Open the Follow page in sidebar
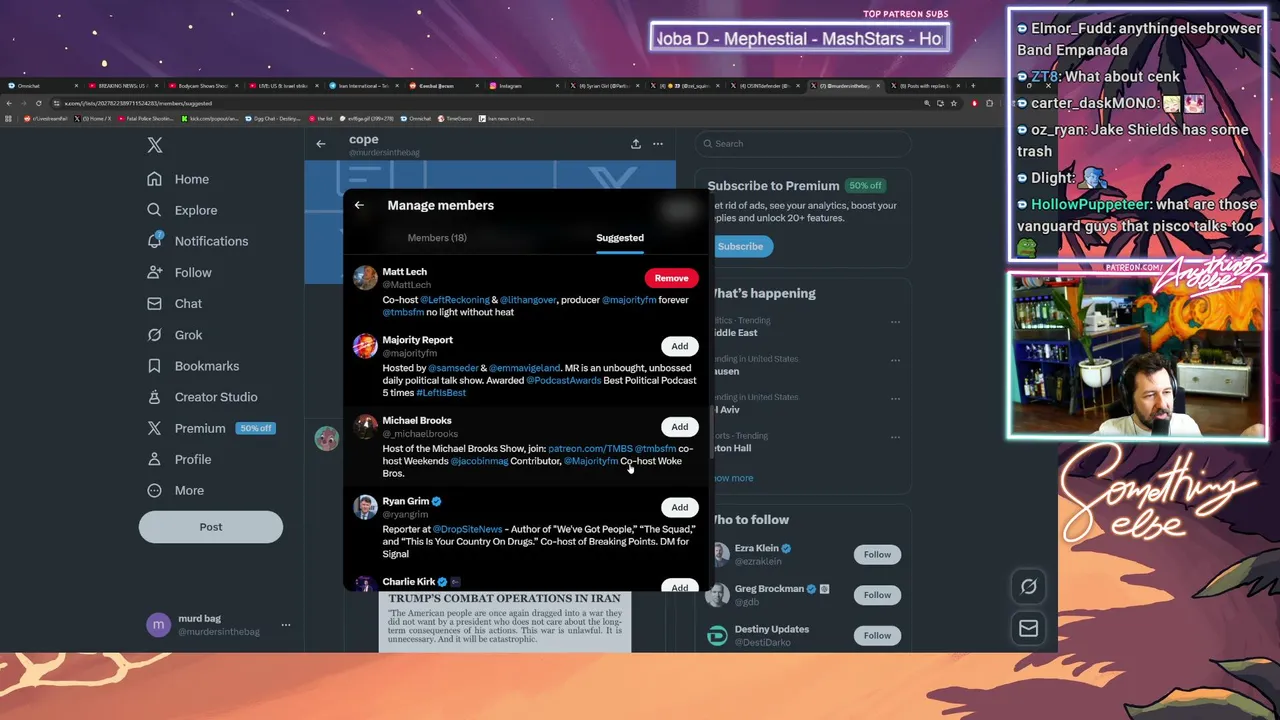Screen dimensions: 1280x720 coord(179,272)
